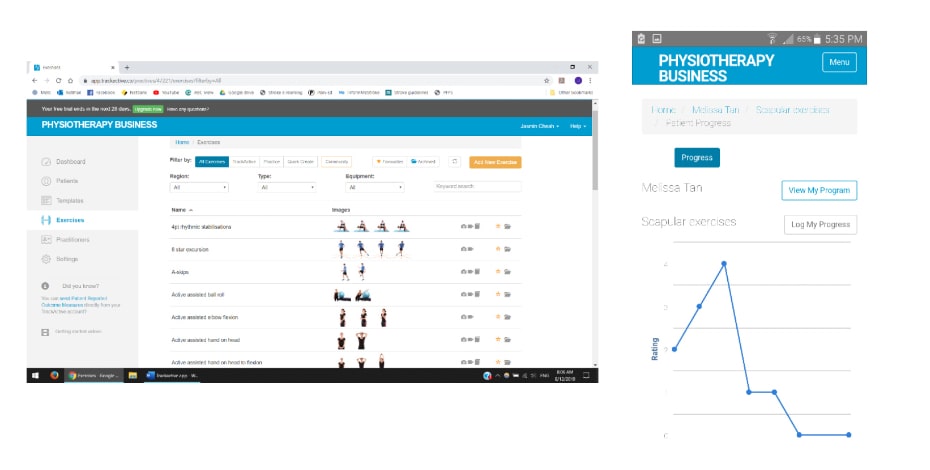Toggle the Archived filter
This screenshot has height=470, width=930.
click(x=423, y=161)
